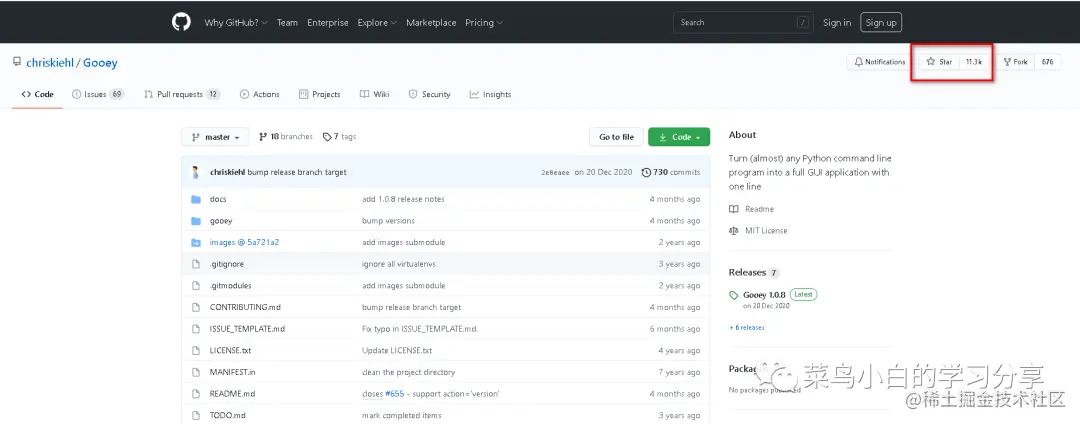Expand the Why GitHub? menu
The width and height of the screenshot is (1080, 424).
pos(236,23)
